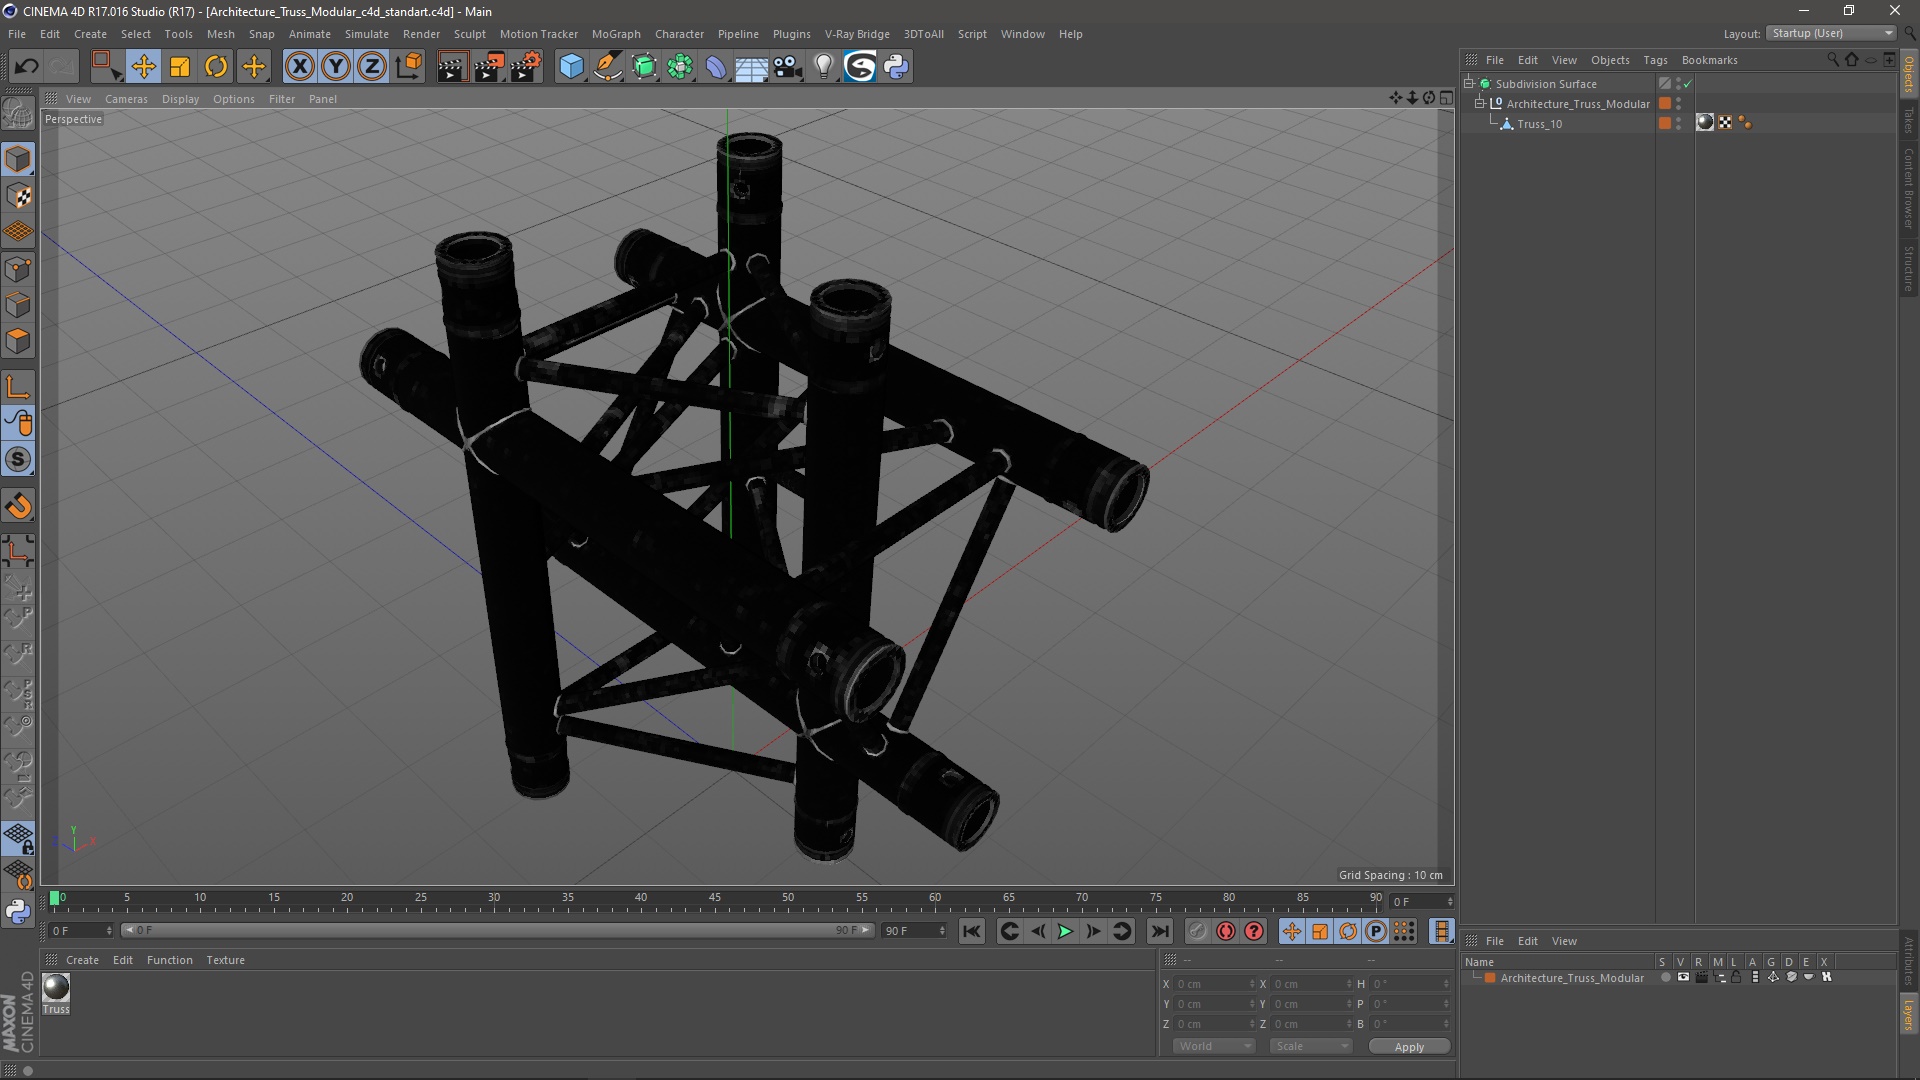Image resolution: width=1920 pixels, height=1080 pixels.
Task: Select the Truss material thumbnail
Action: (x=56, y=988)
